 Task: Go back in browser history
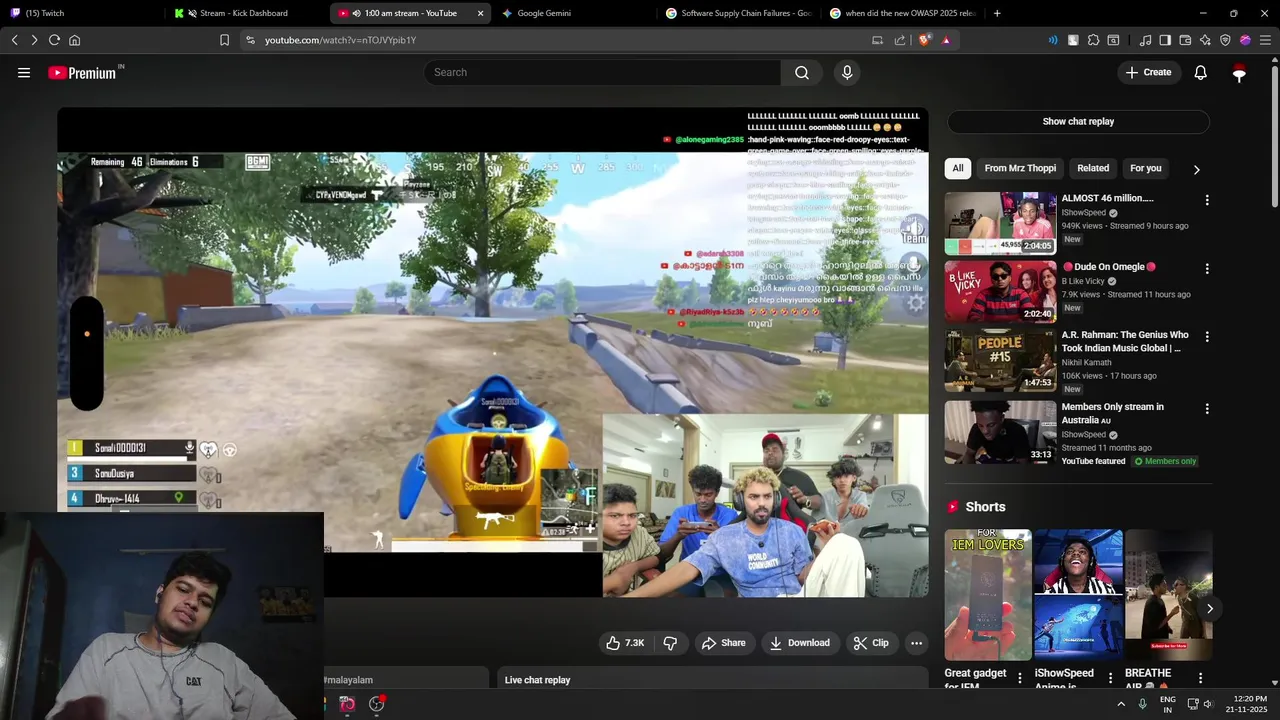click(14, 40)
